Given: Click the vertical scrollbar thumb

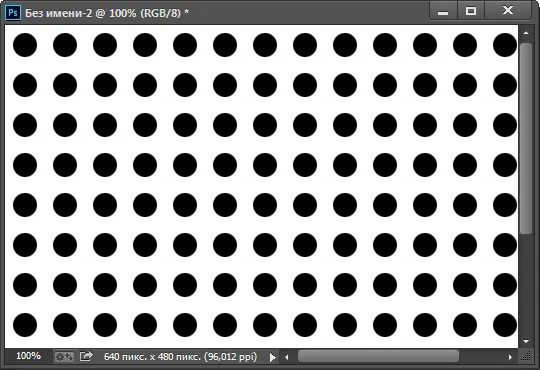Looking at the screenshot, I should pyautogui.click(x=526, y=138).
